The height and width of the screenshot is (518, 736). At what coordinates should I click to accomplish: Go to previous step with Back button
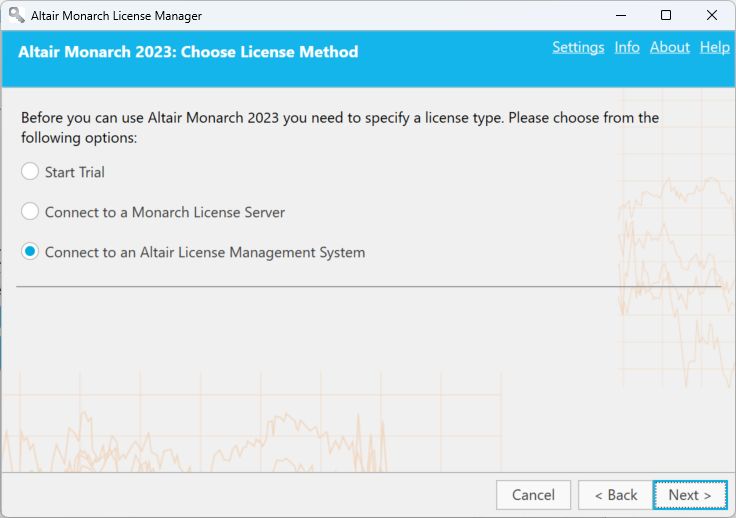point(616,495)
